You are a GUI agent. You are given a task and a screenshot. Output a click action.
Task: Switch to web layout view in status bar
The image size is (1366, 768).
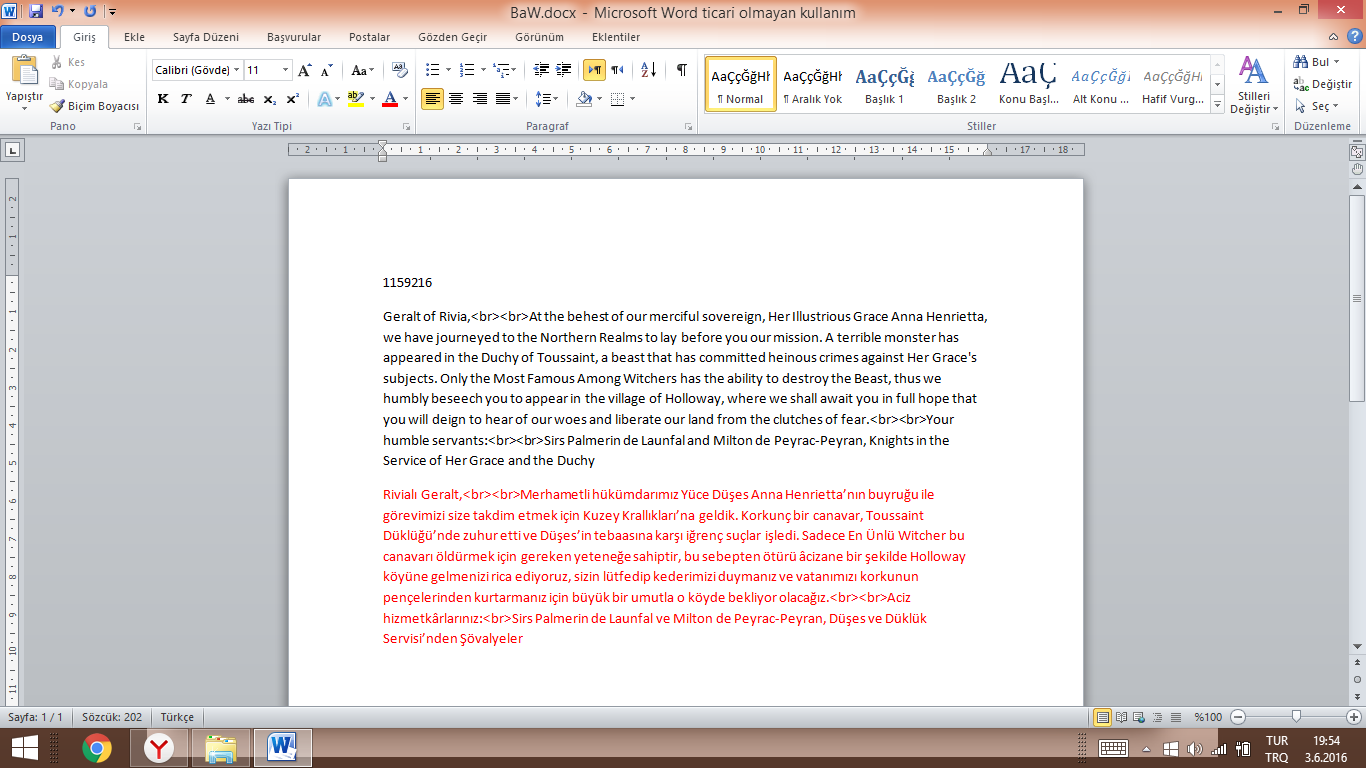pos(1139,717)
